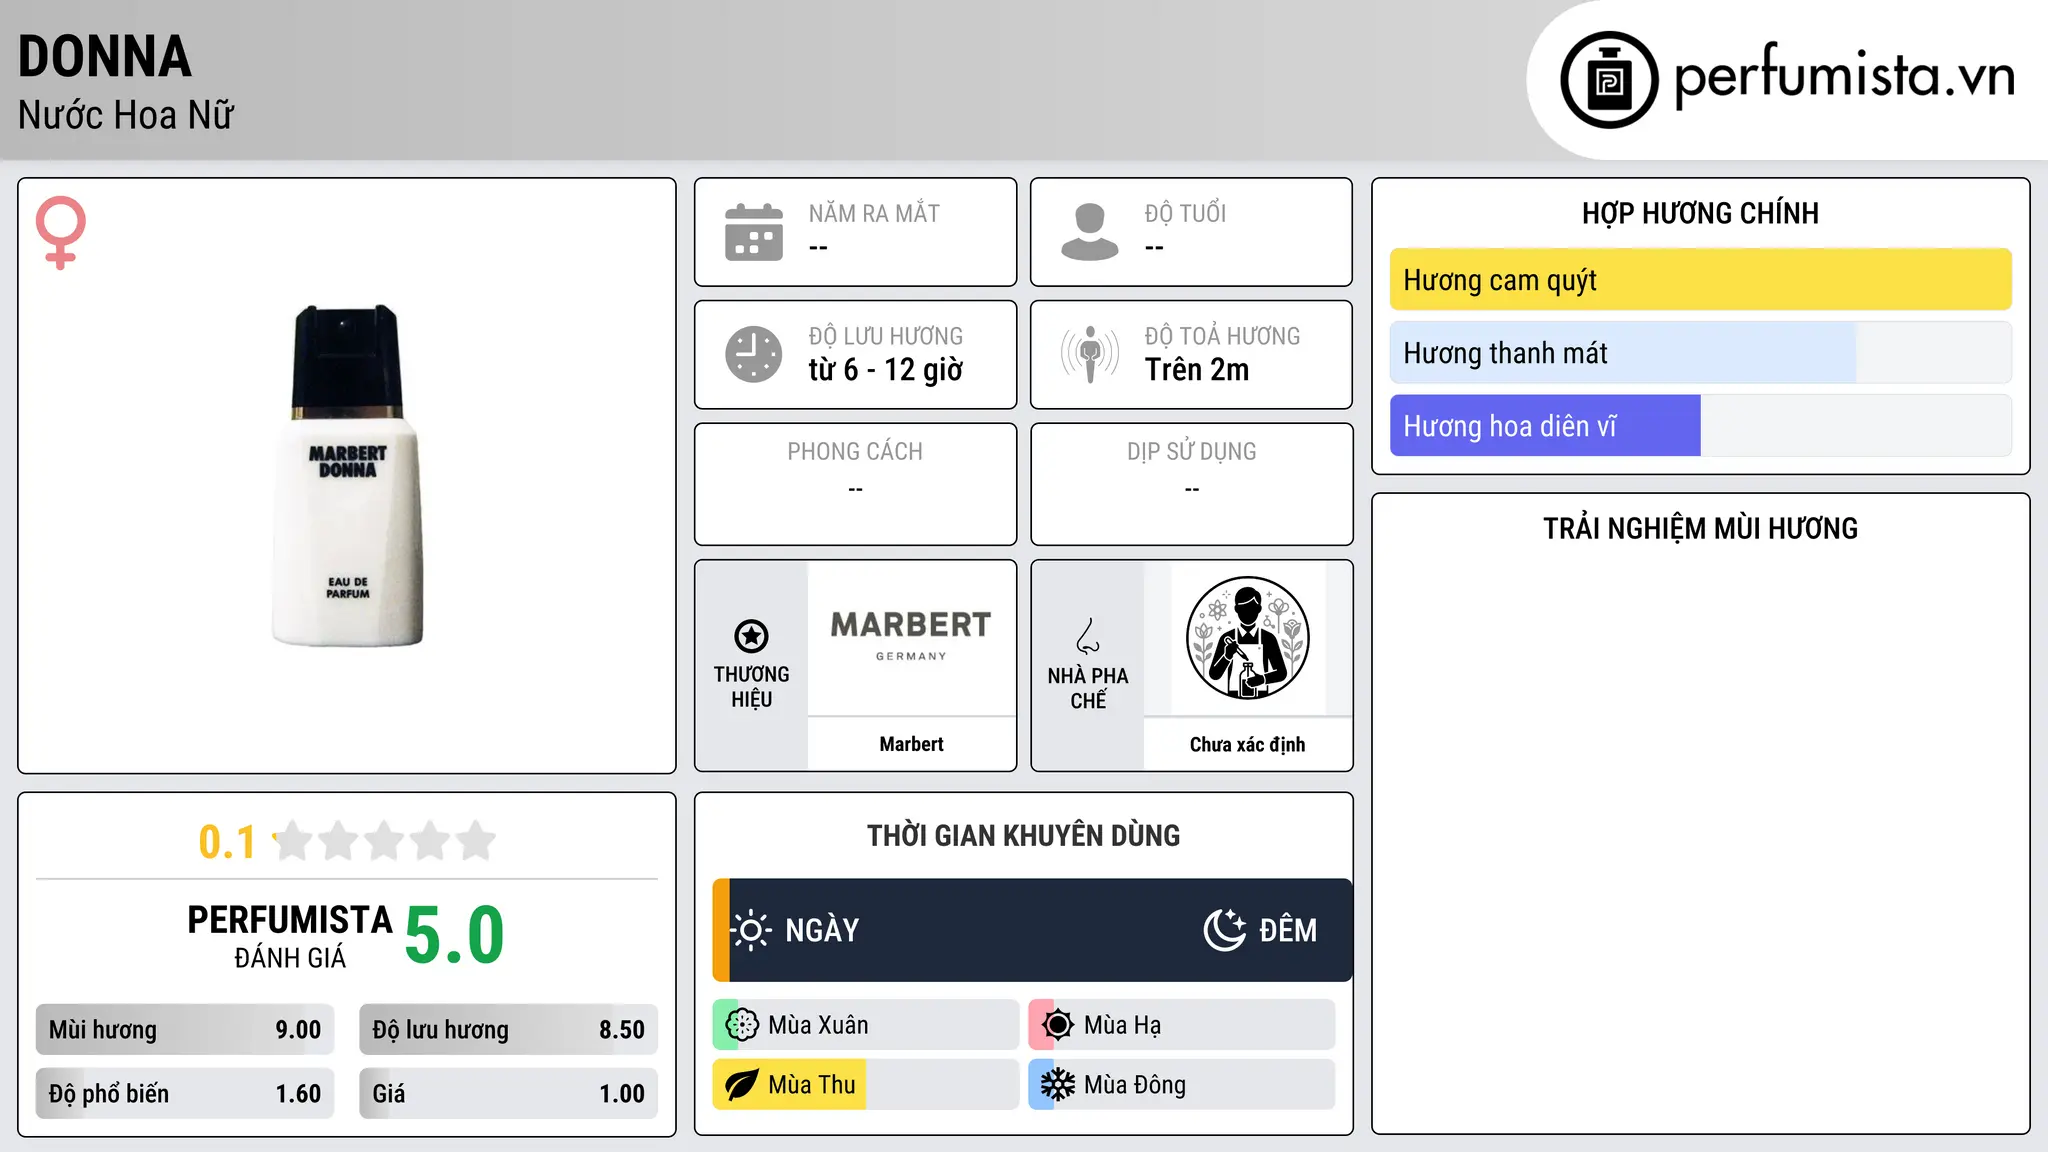Click the Marbert Donna bottle image
Screen dimensions: 2048x1152
(x=347, y=476)
